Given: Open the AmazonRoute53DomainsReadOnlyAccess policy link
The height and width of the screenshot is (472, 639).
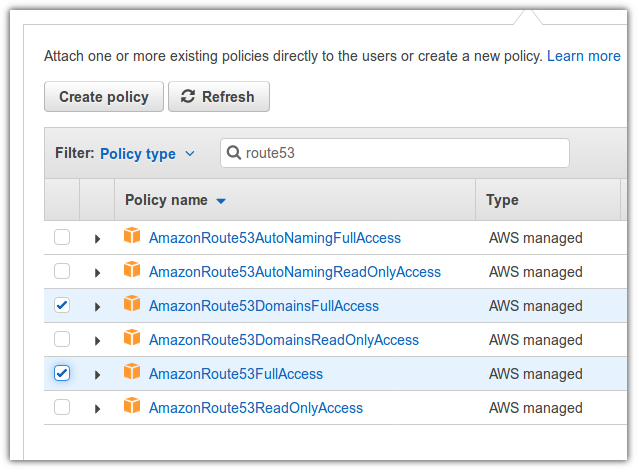Looking at the screenshot, I should (x=284, y=340).
